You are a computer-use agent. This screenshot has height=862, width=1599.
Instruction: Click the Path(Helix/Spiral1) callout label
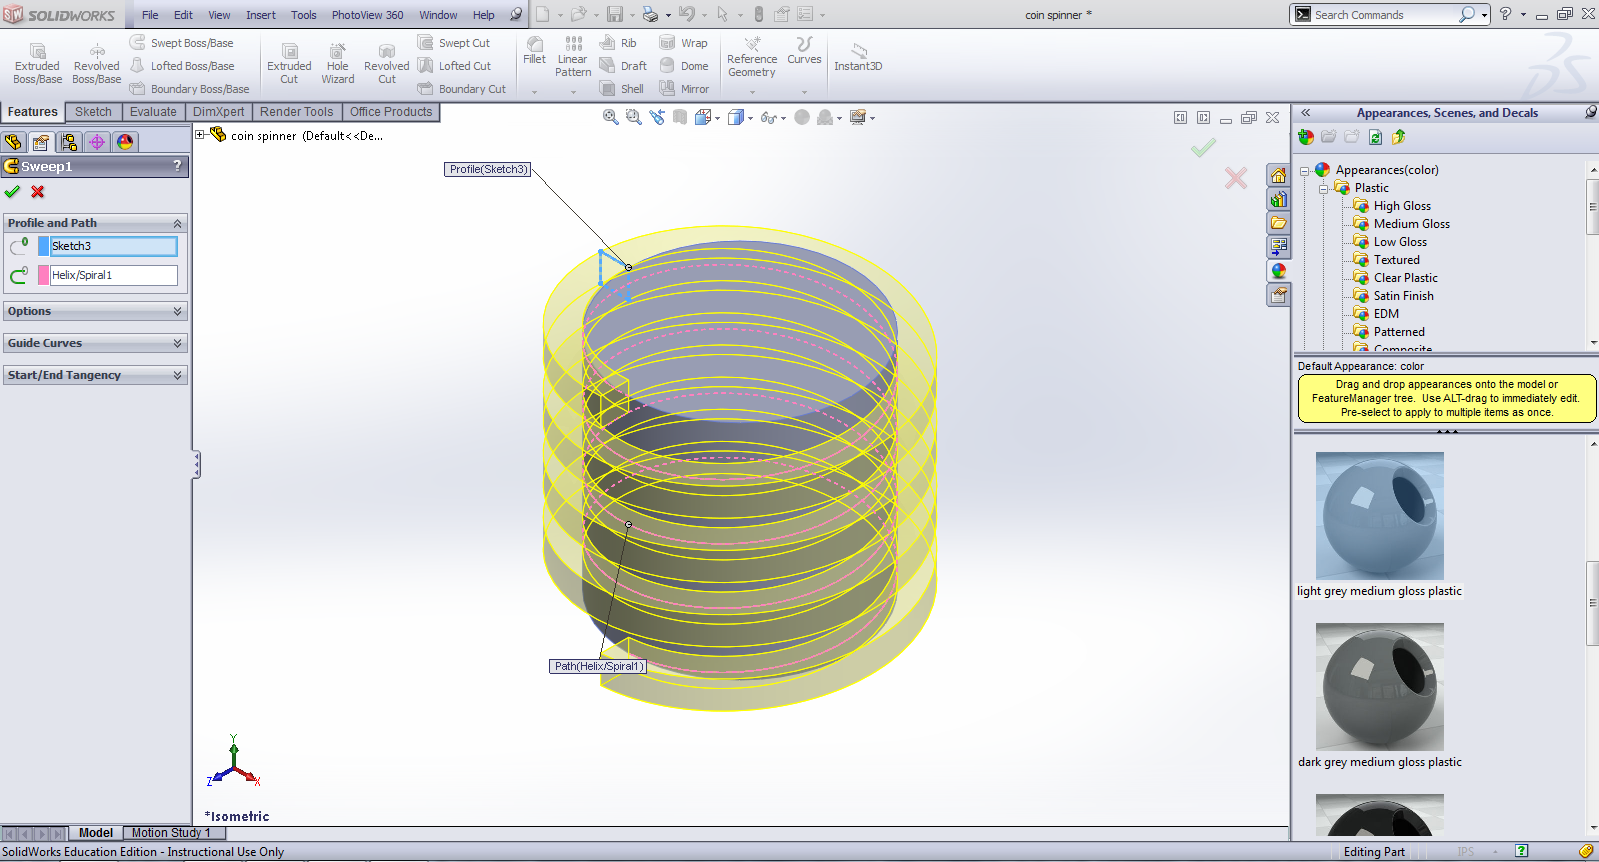599,666
